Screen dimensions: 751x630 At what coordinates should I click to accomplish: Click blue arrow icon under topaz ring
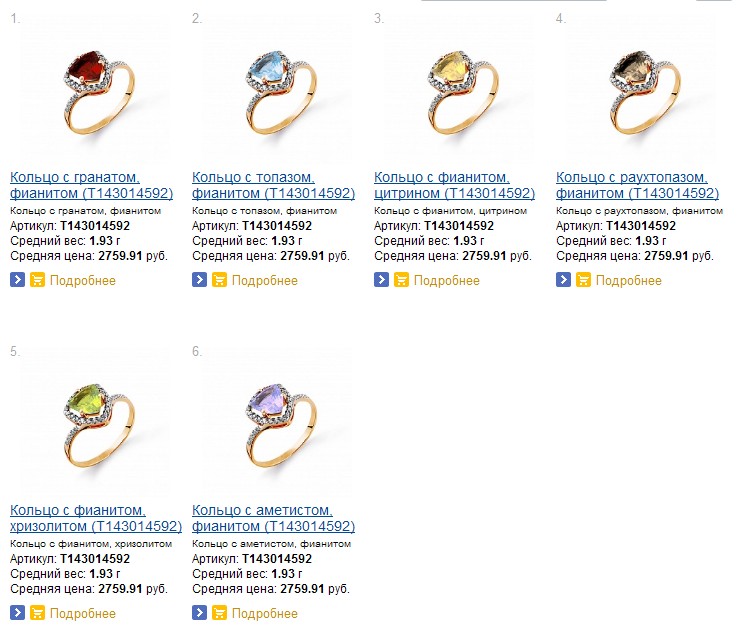[x=199, y=280]
